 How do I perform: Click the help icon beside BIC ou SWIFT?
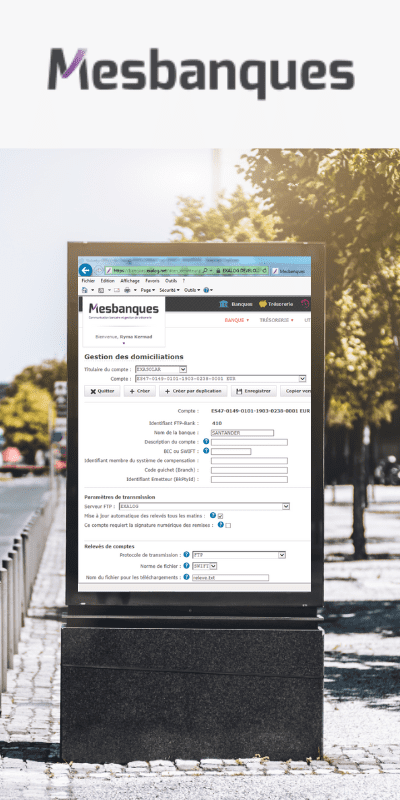tap(206, 451)
